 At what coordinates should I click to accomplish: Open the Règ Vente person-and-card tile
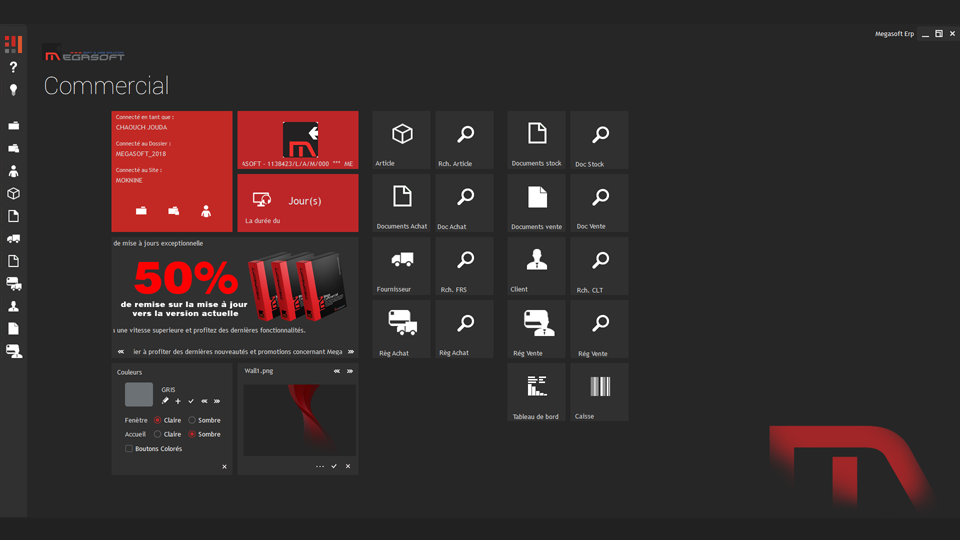point(536,329)
